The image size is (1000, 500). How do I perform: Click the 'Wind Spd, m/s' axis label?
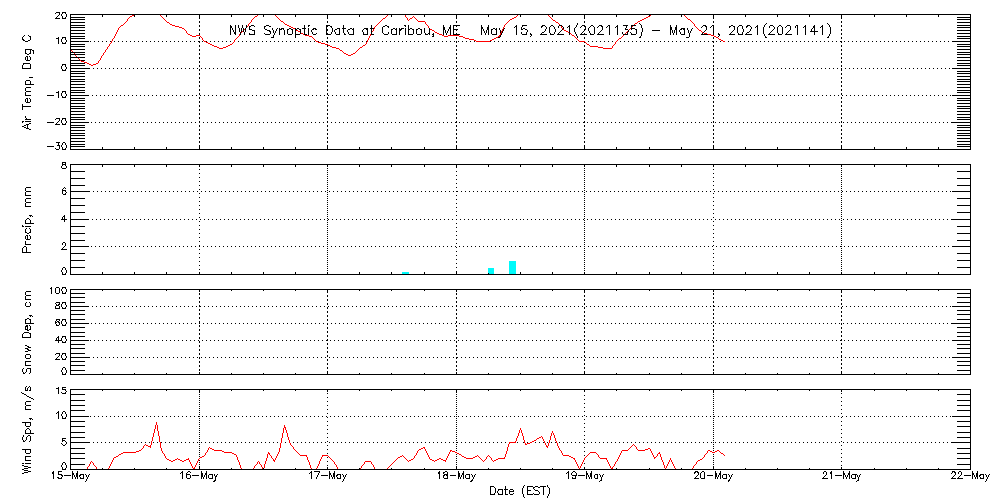tap(28, 428)
